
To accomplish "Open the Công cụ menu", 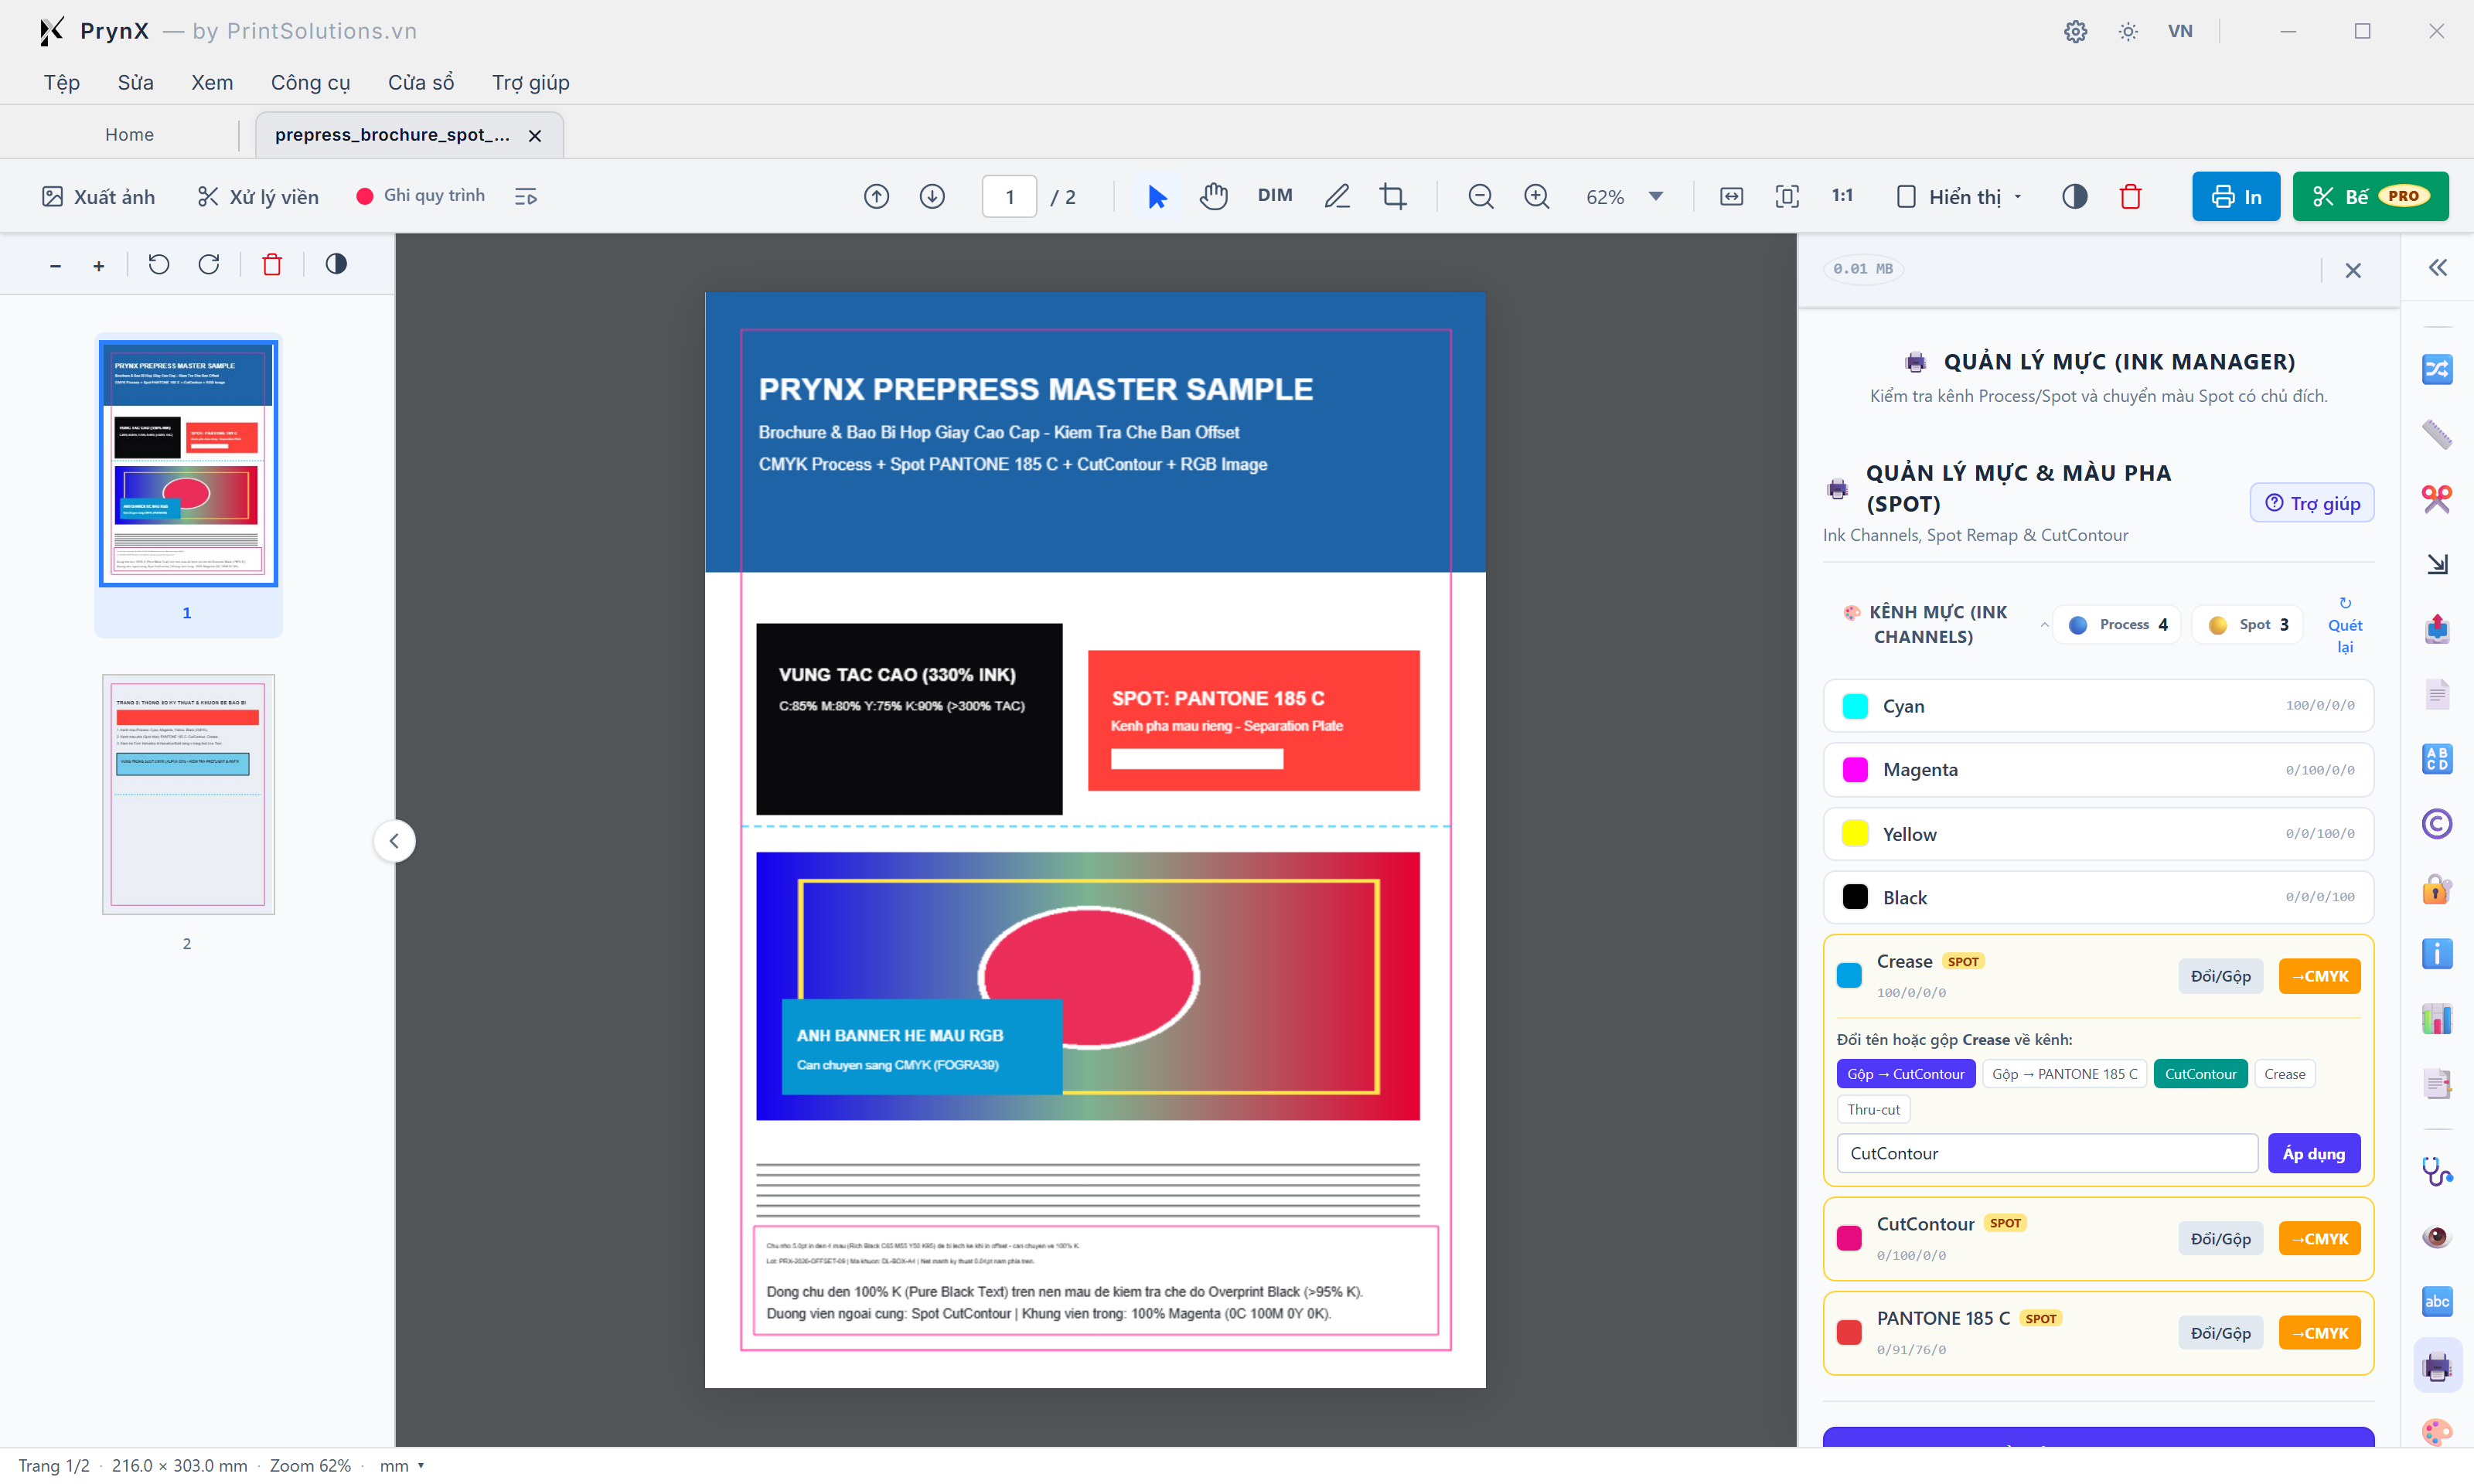I will coord(310,82).
